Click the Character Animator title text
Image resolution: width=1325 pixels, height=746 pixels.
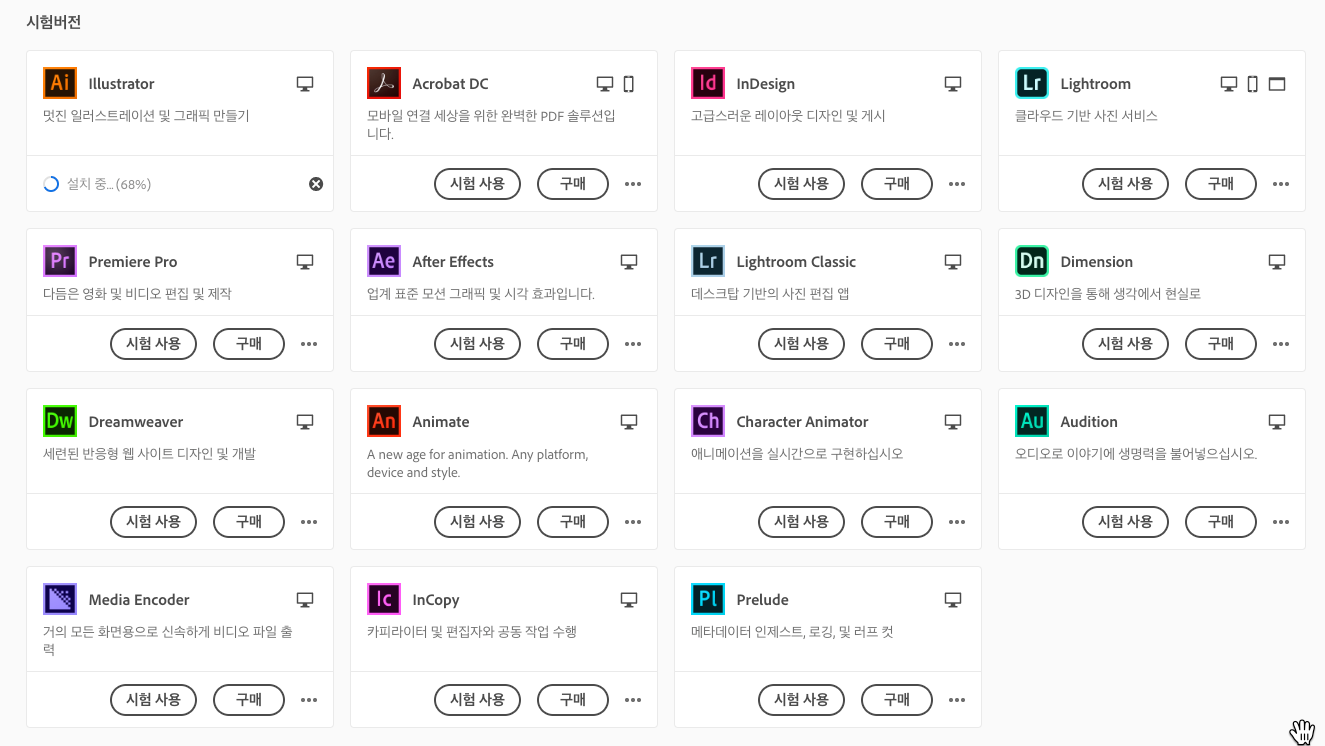tap(802, 422)
